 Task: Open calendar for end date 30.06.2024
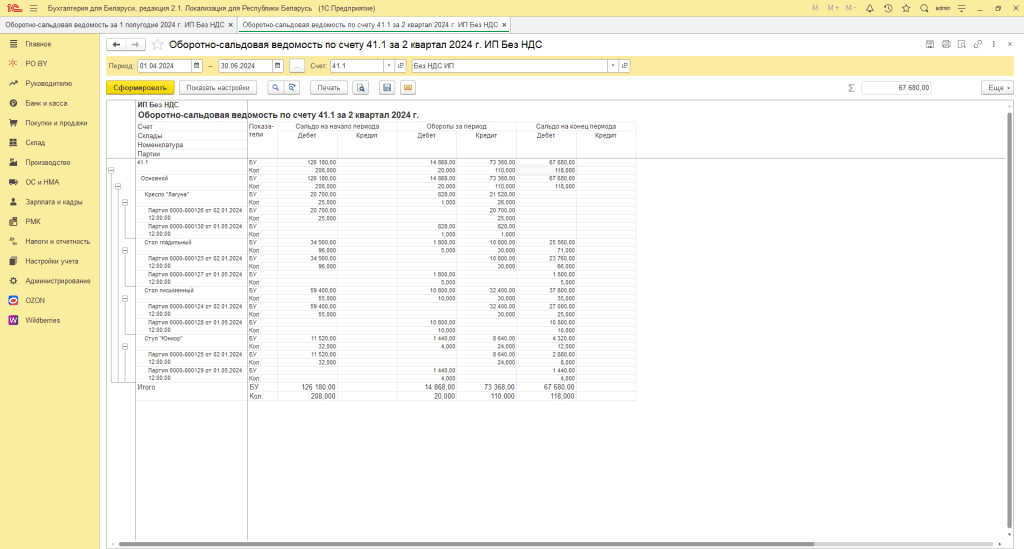coord(278,66)
